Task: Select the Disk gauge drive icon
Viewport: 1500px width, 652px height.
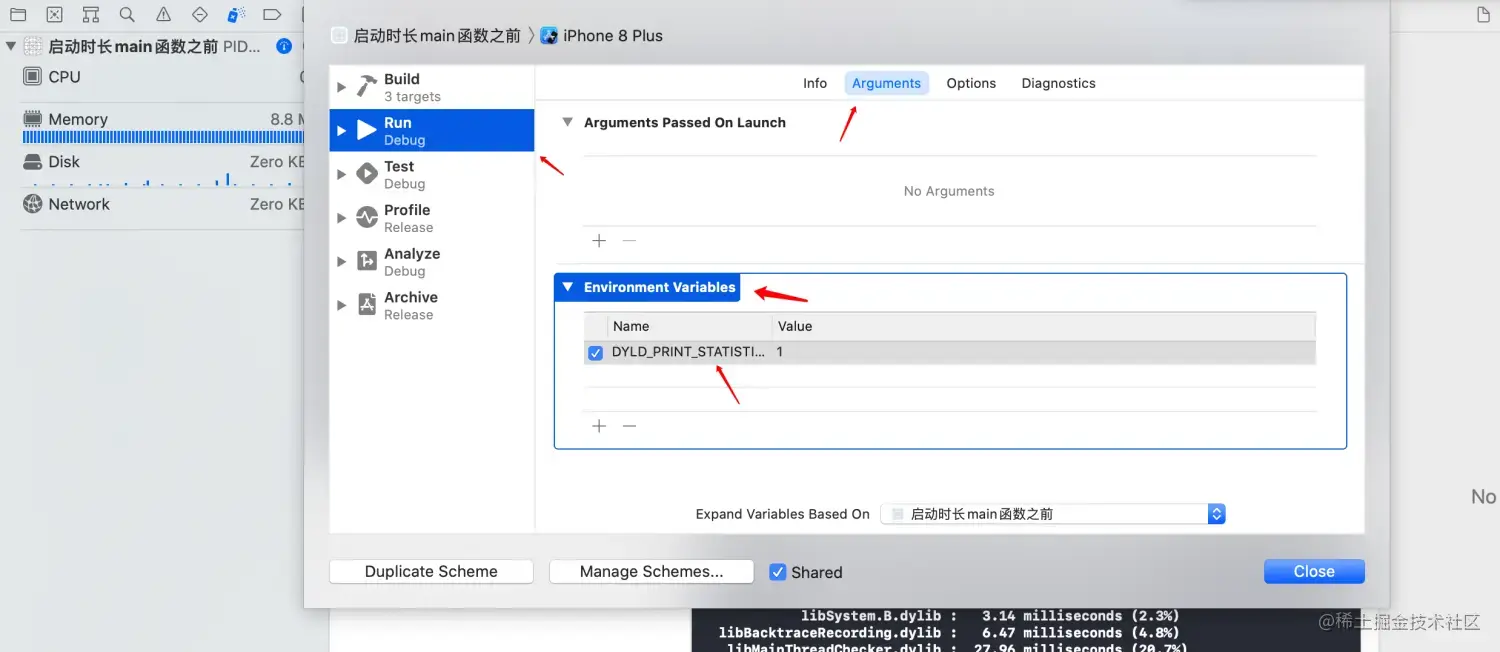Action: click(33, 161)
